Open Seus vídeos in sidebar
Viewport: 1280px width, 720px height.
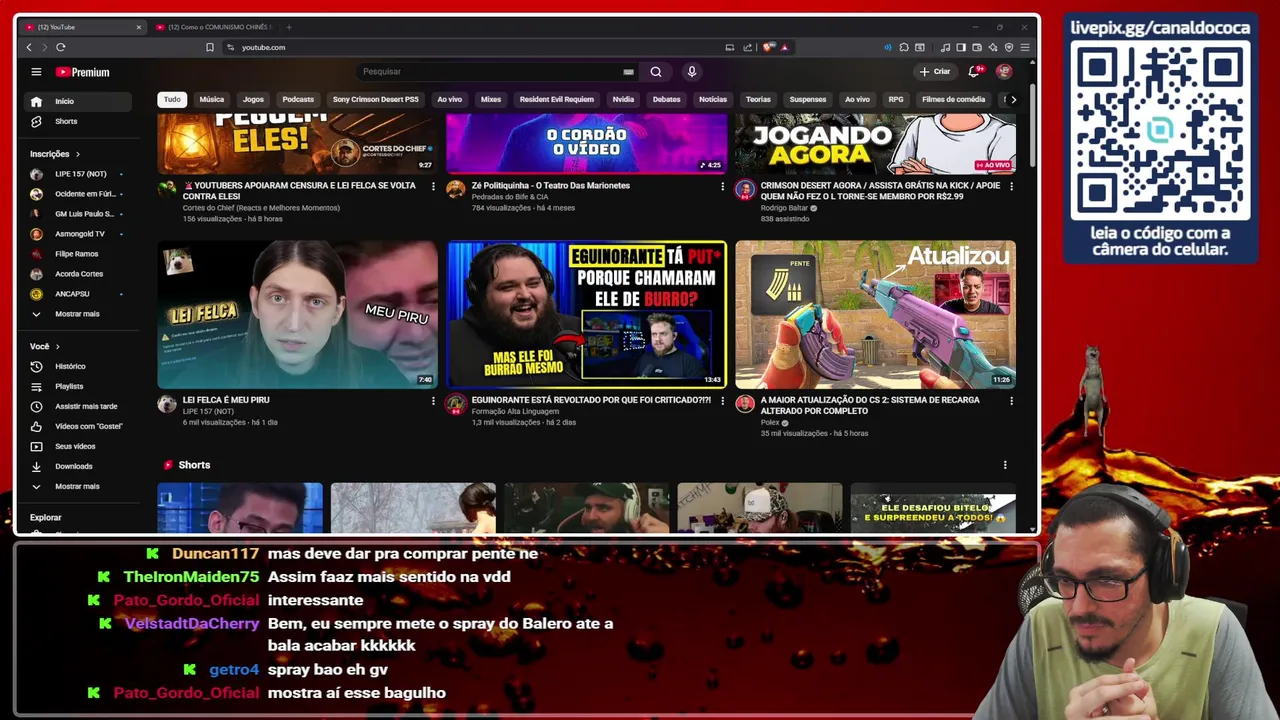tap(77, 446)
